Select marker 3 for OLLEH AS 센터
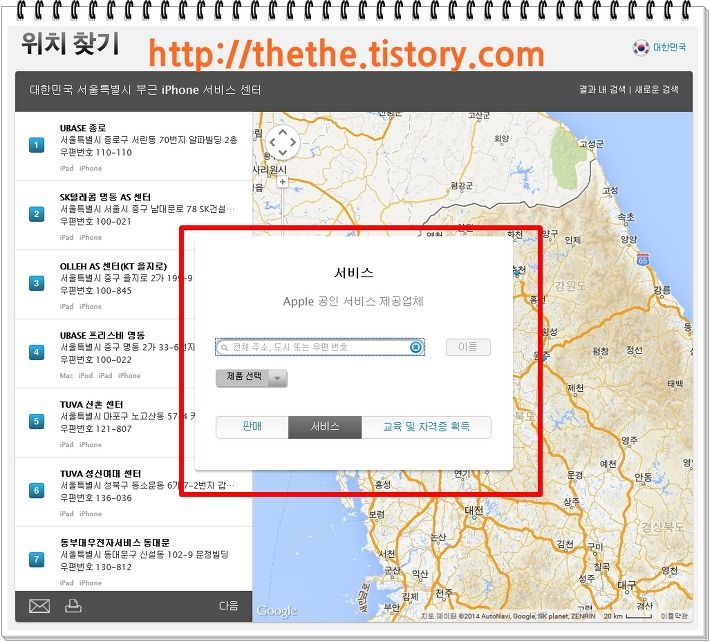The height and width of the screenshot is (642, 710). [37, 283]
